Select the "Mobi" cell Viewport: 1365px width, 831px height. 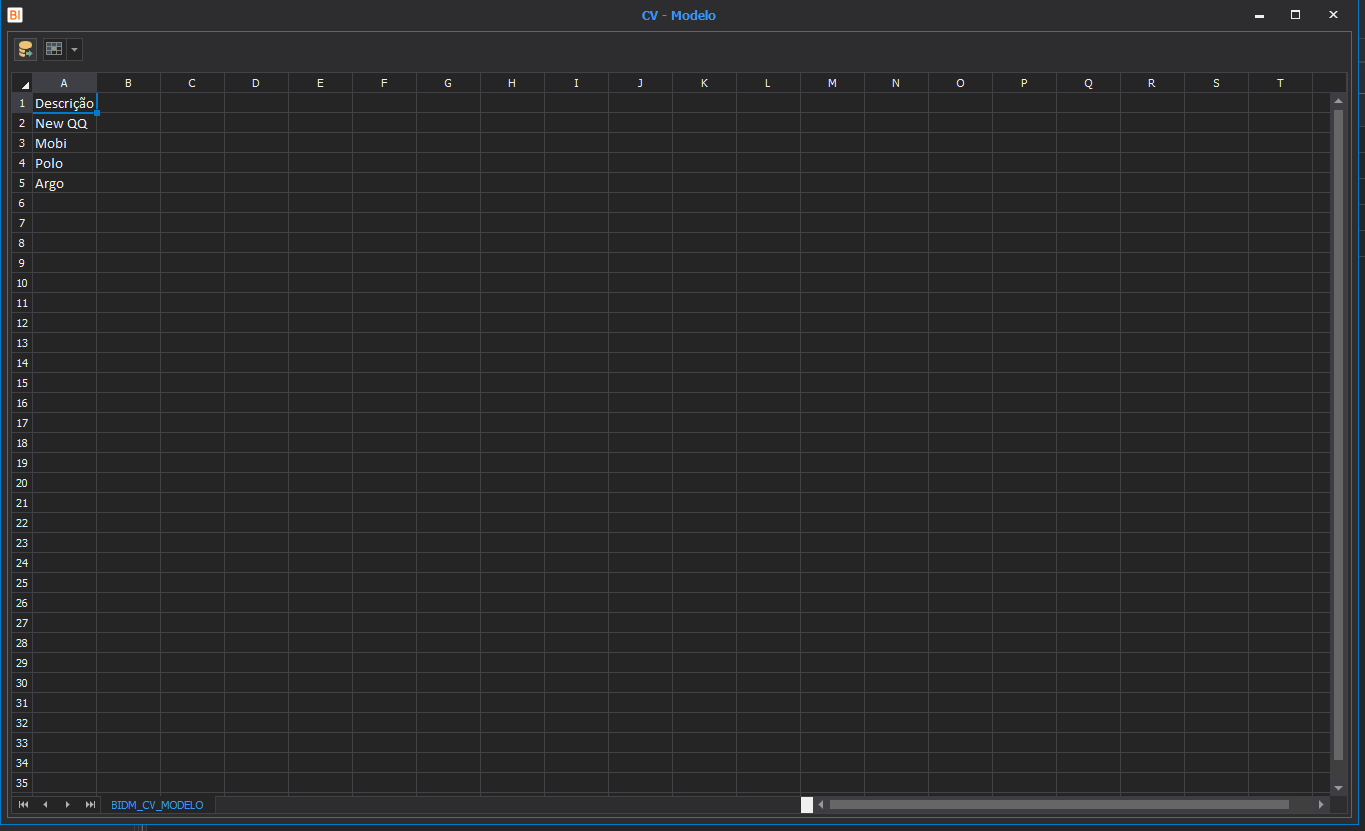coord(64,143)
